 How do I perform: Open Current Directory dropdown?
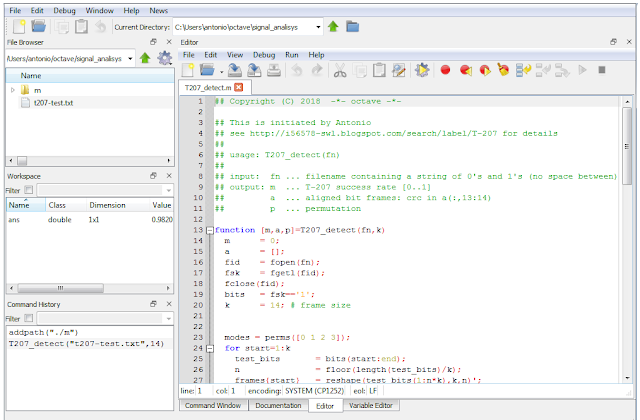[318, 27]
